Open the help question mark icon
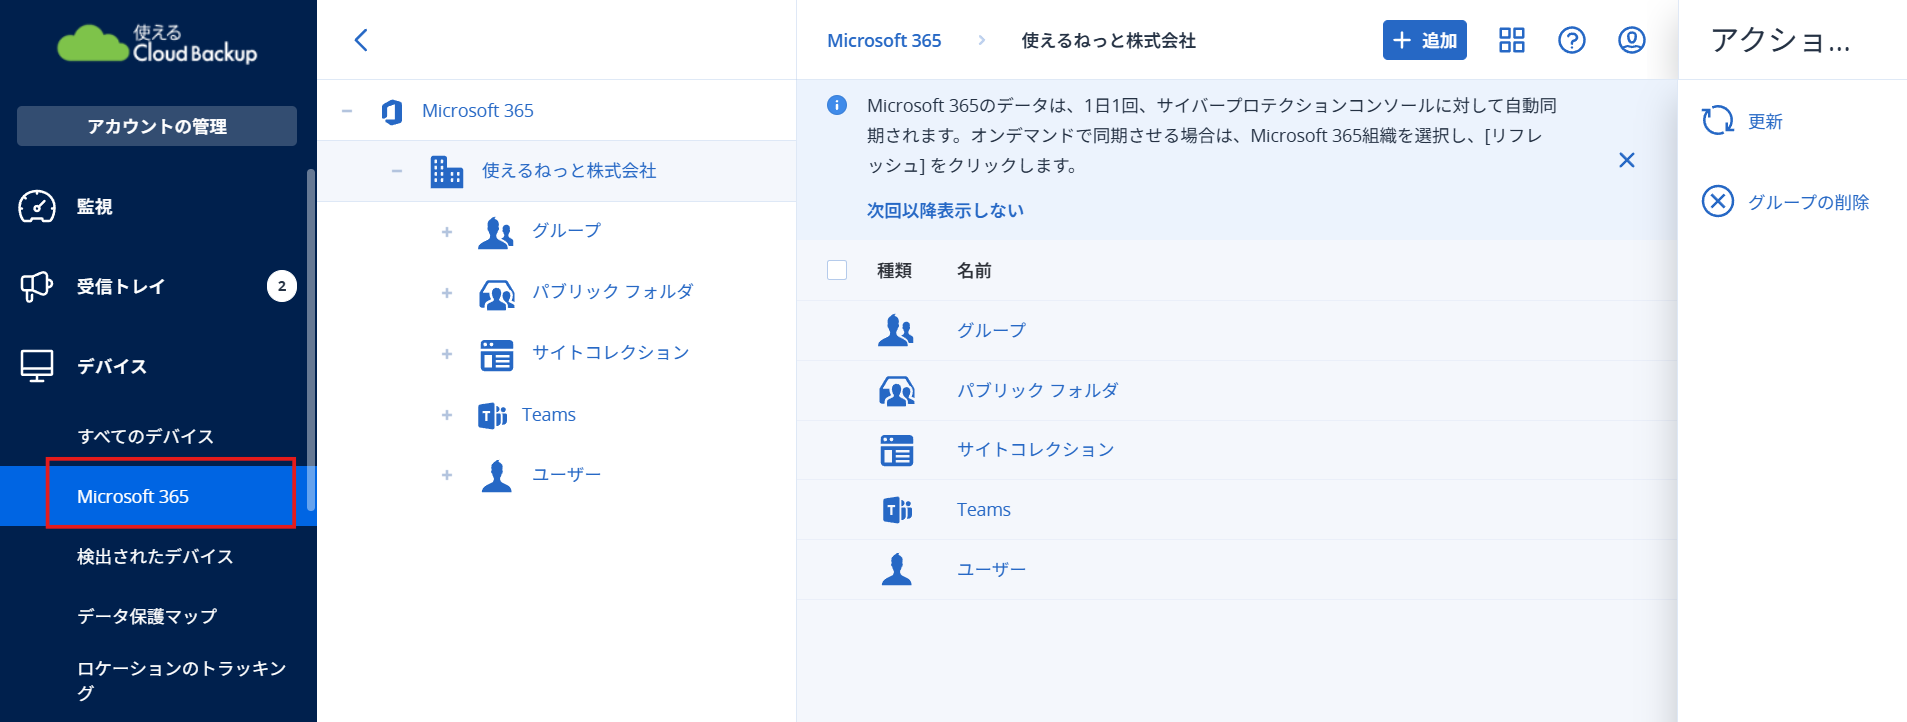Viewport: 1907px width, 722px height. [1572, 40]
